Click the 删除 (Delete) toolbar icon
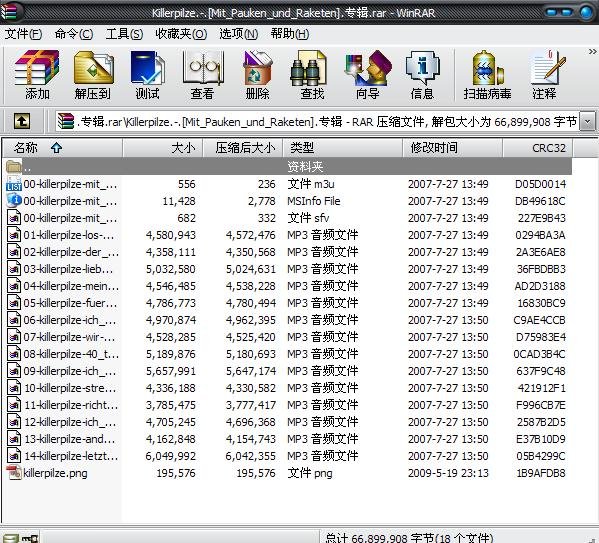 (257, 75)
